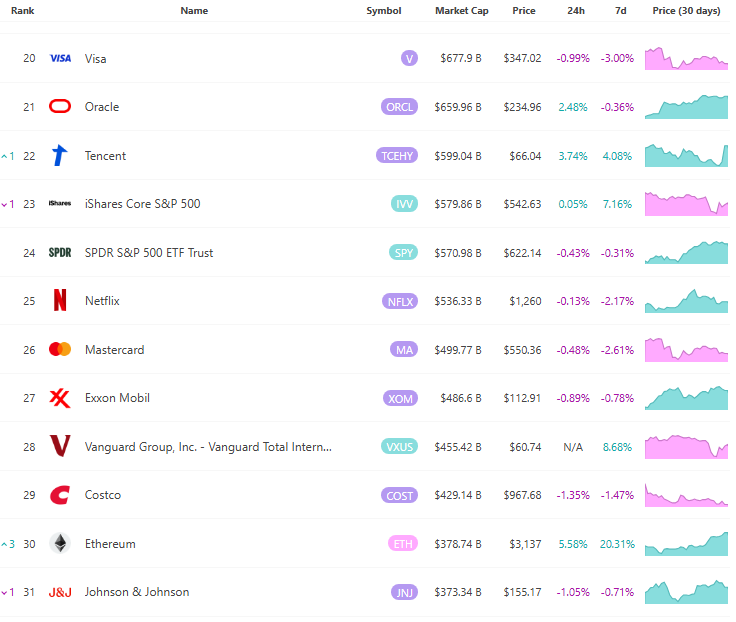This screenshot has width=736, height=622.
Task: Open Ethereum 30-day price chart
Action: pyautogui.click(x=686, y=544)
